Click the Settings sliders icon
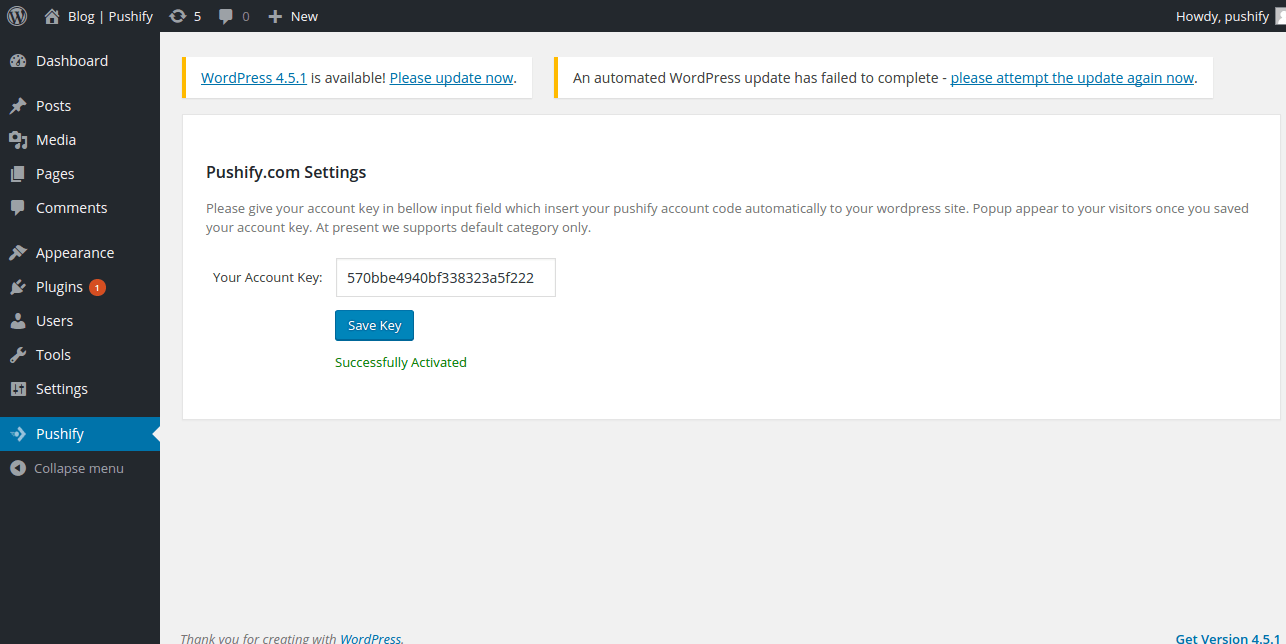 (x=18, y=389)
